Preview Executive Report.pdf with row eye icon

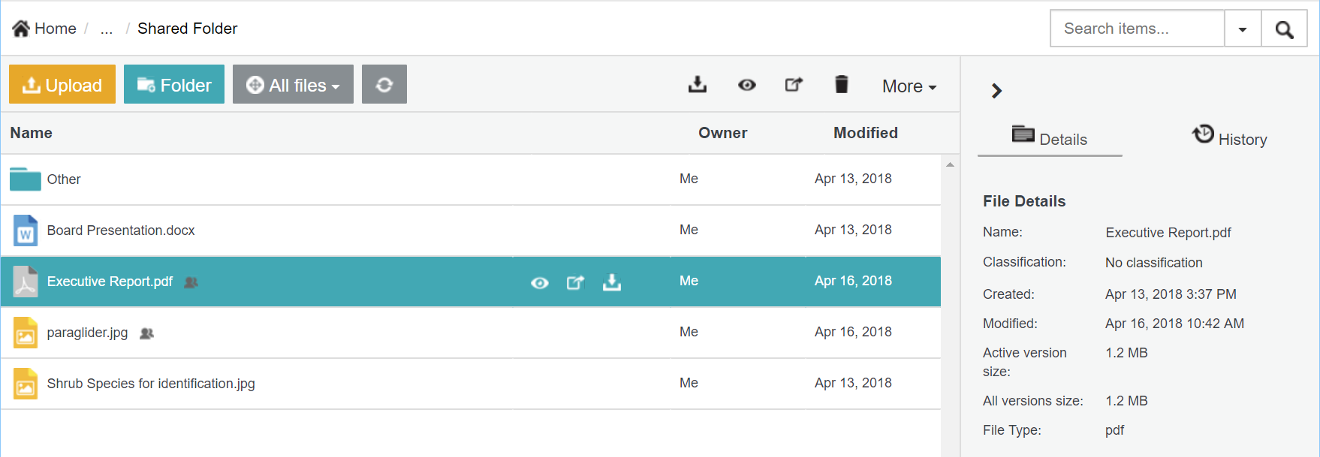coord(540,282)
